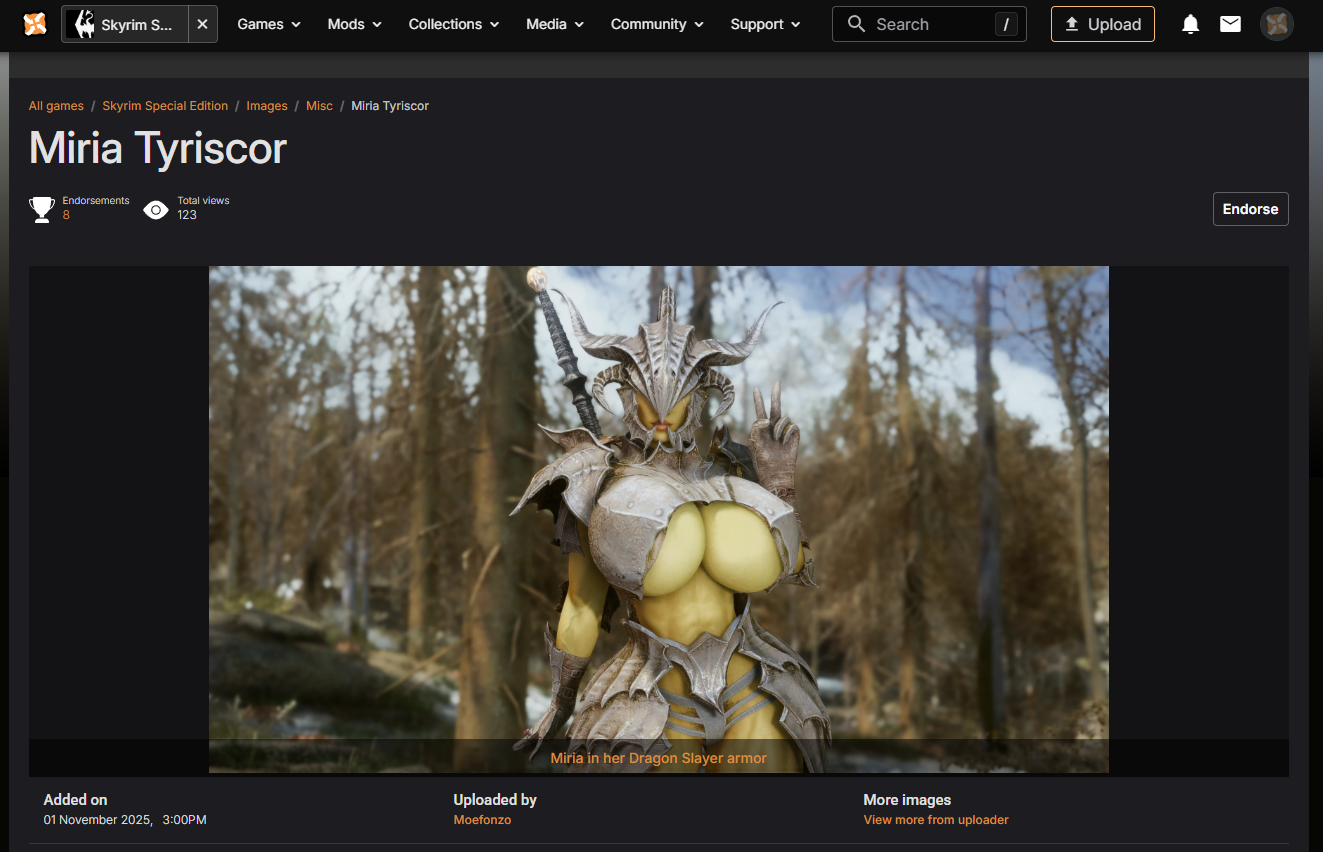Viewport: 1323px width, 852px height.
Task: Expand the Games menu
Action: 269,24
